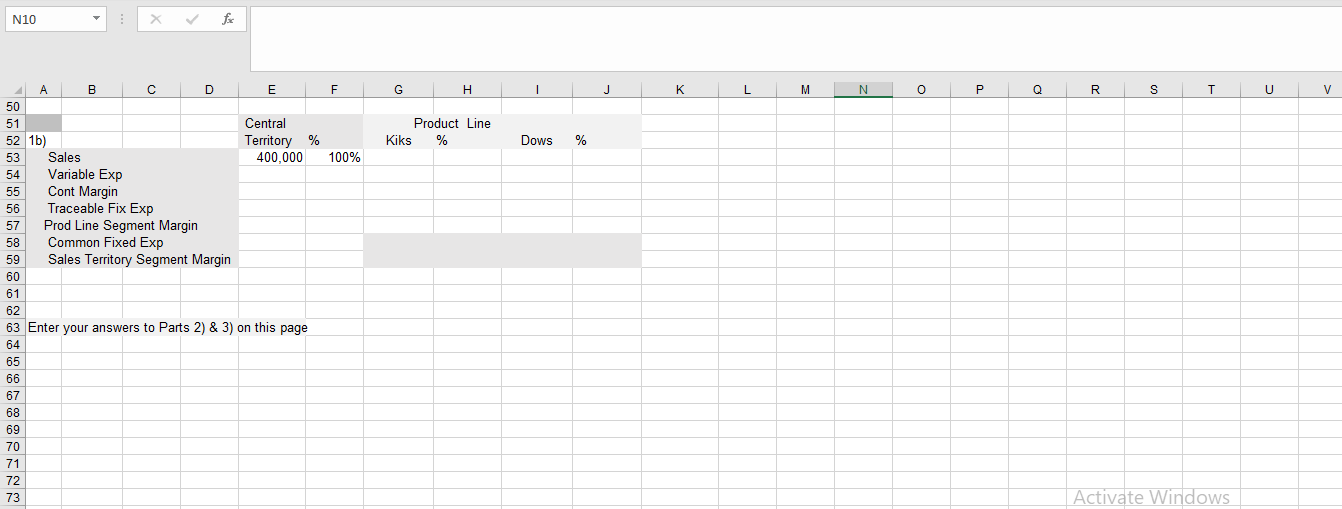
Task: Click the Cancel (X) formula bar icon
Action: [x=156, y=19]
